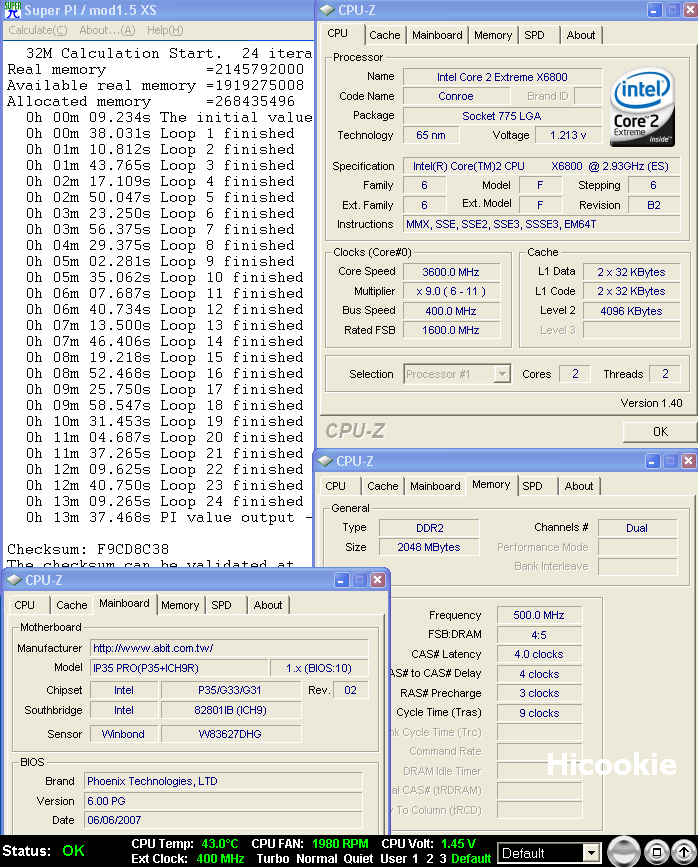Viewport: 698px width, 867px height.
Task: Switch to Memory tab in top CPU-Z window
Action: [493, 35]
